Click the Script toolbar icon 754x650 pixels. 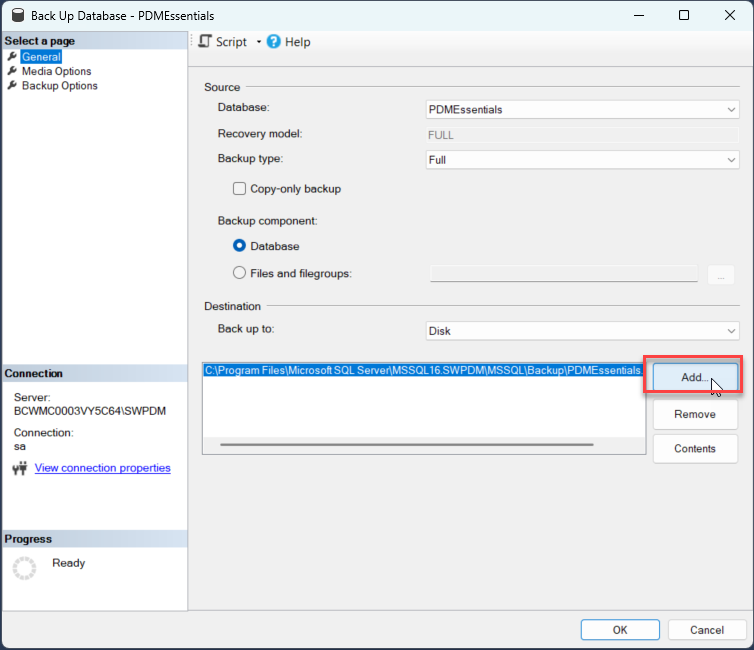tap(205, 41)
